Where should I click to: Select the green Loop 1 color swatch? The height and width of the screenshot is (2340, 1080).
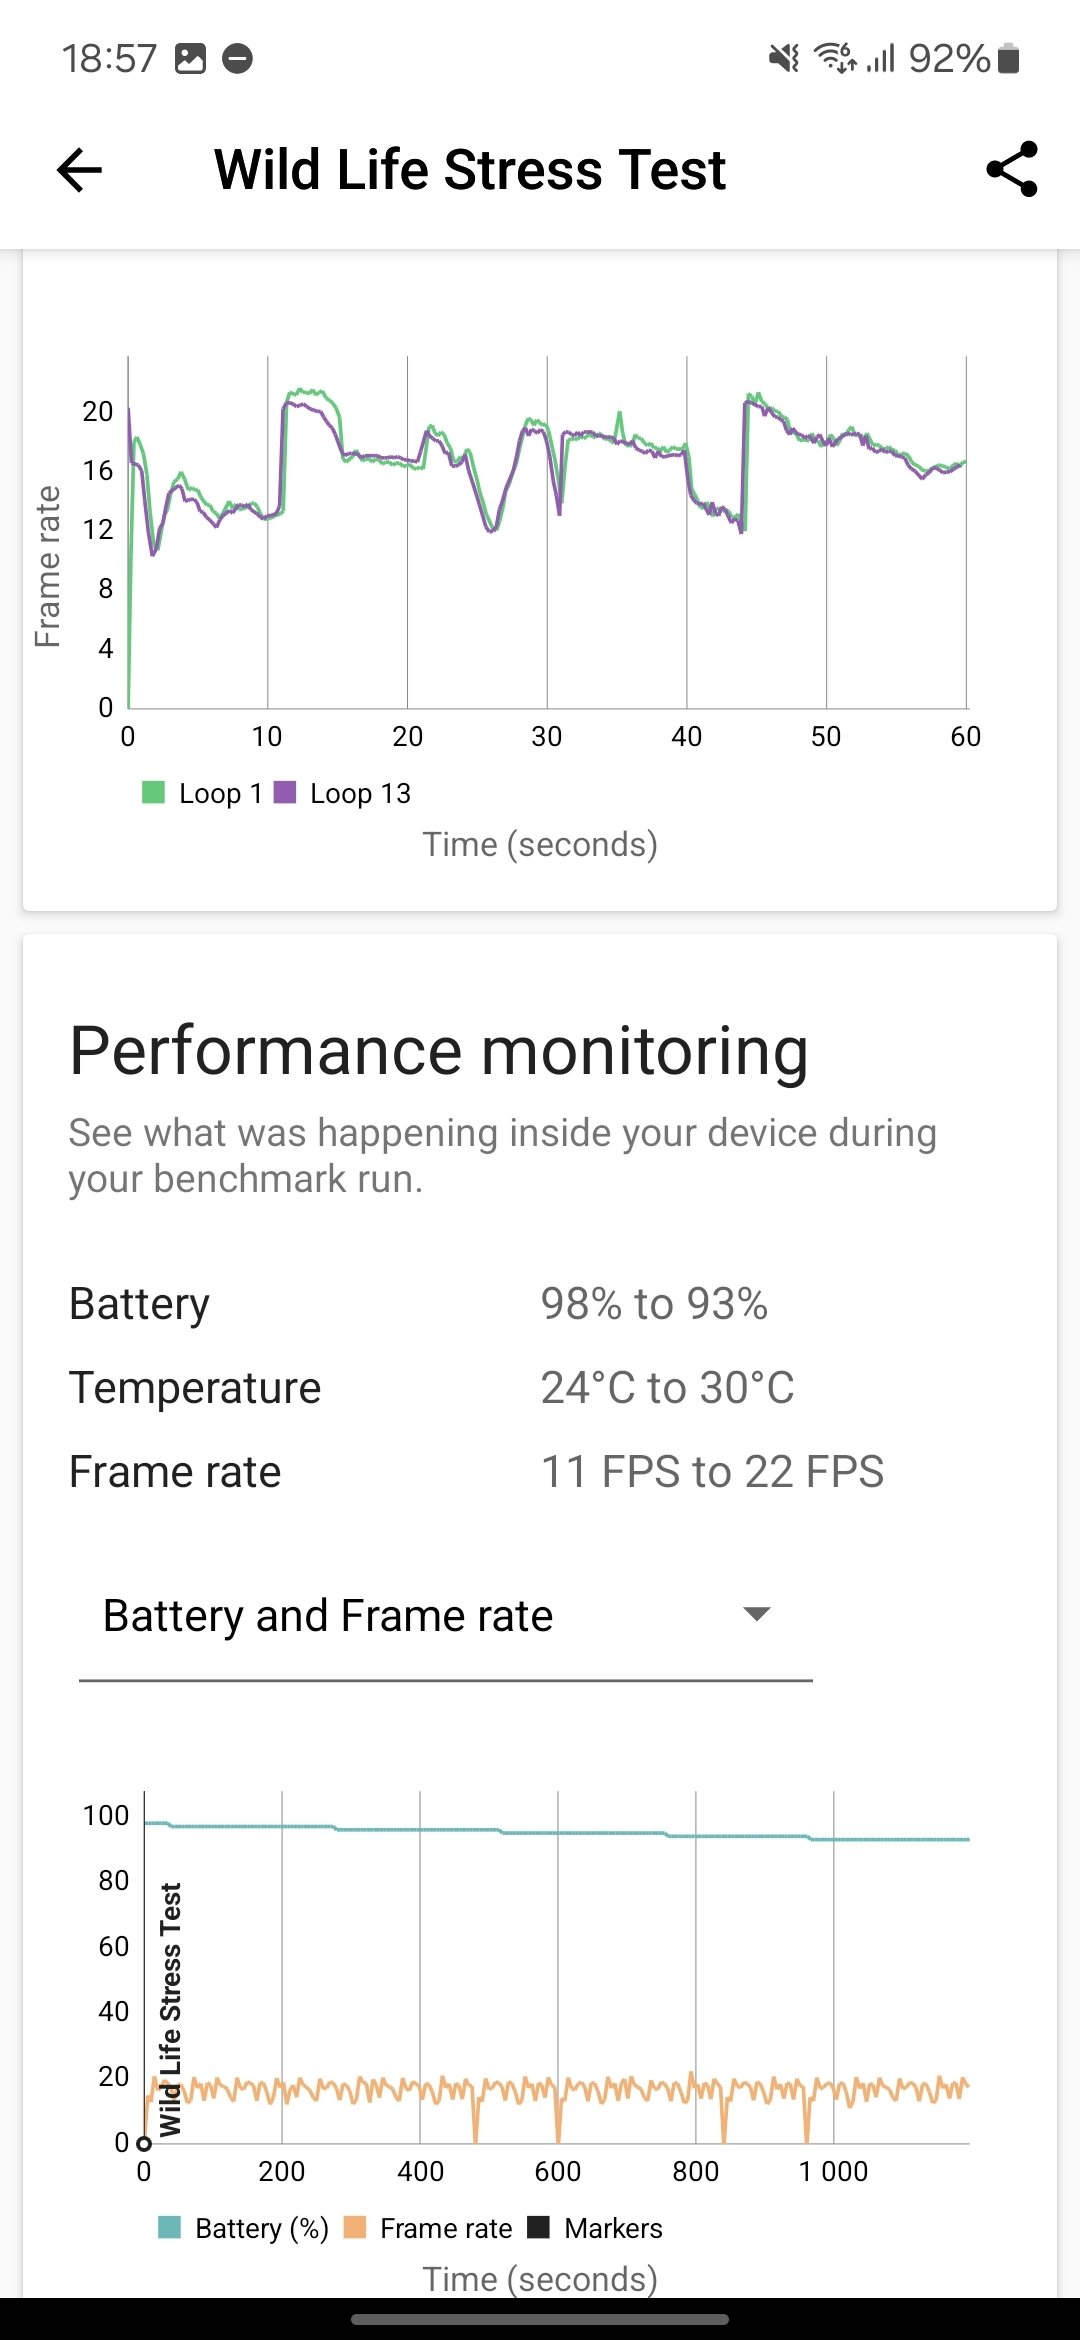(153, 792)
